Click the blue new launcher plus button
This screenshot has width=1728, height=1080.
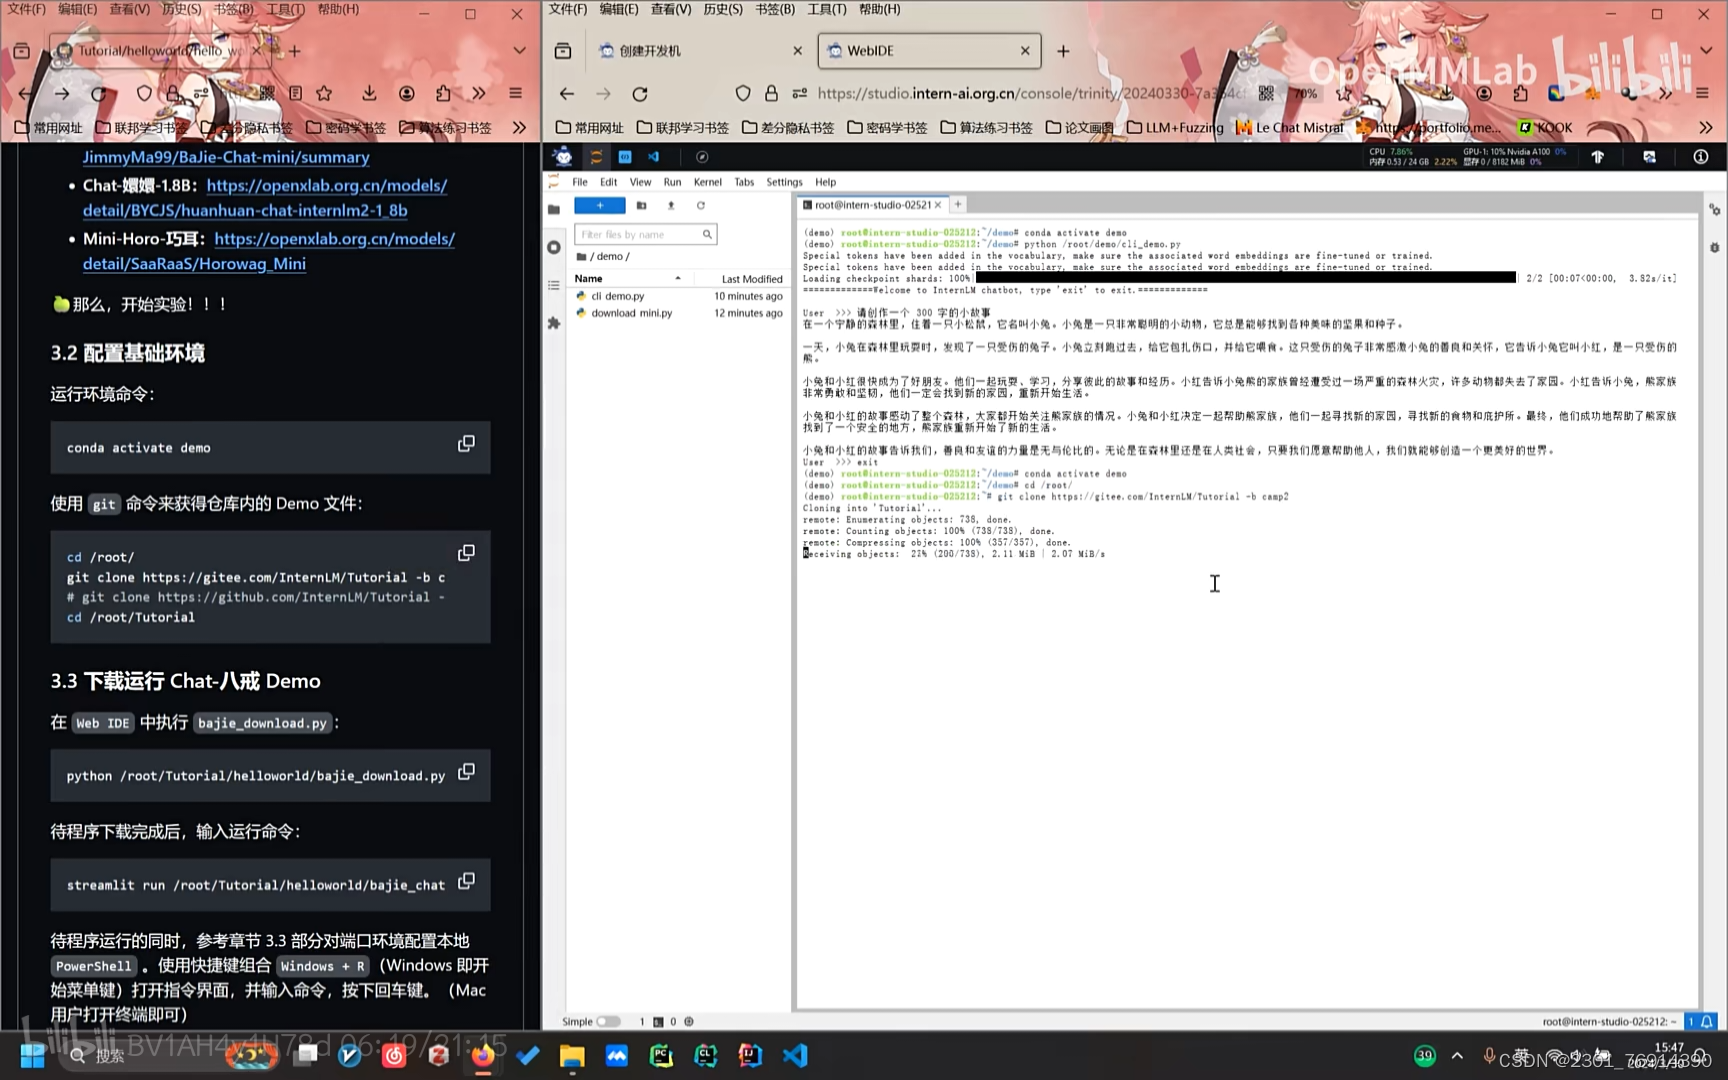point(599,205)
